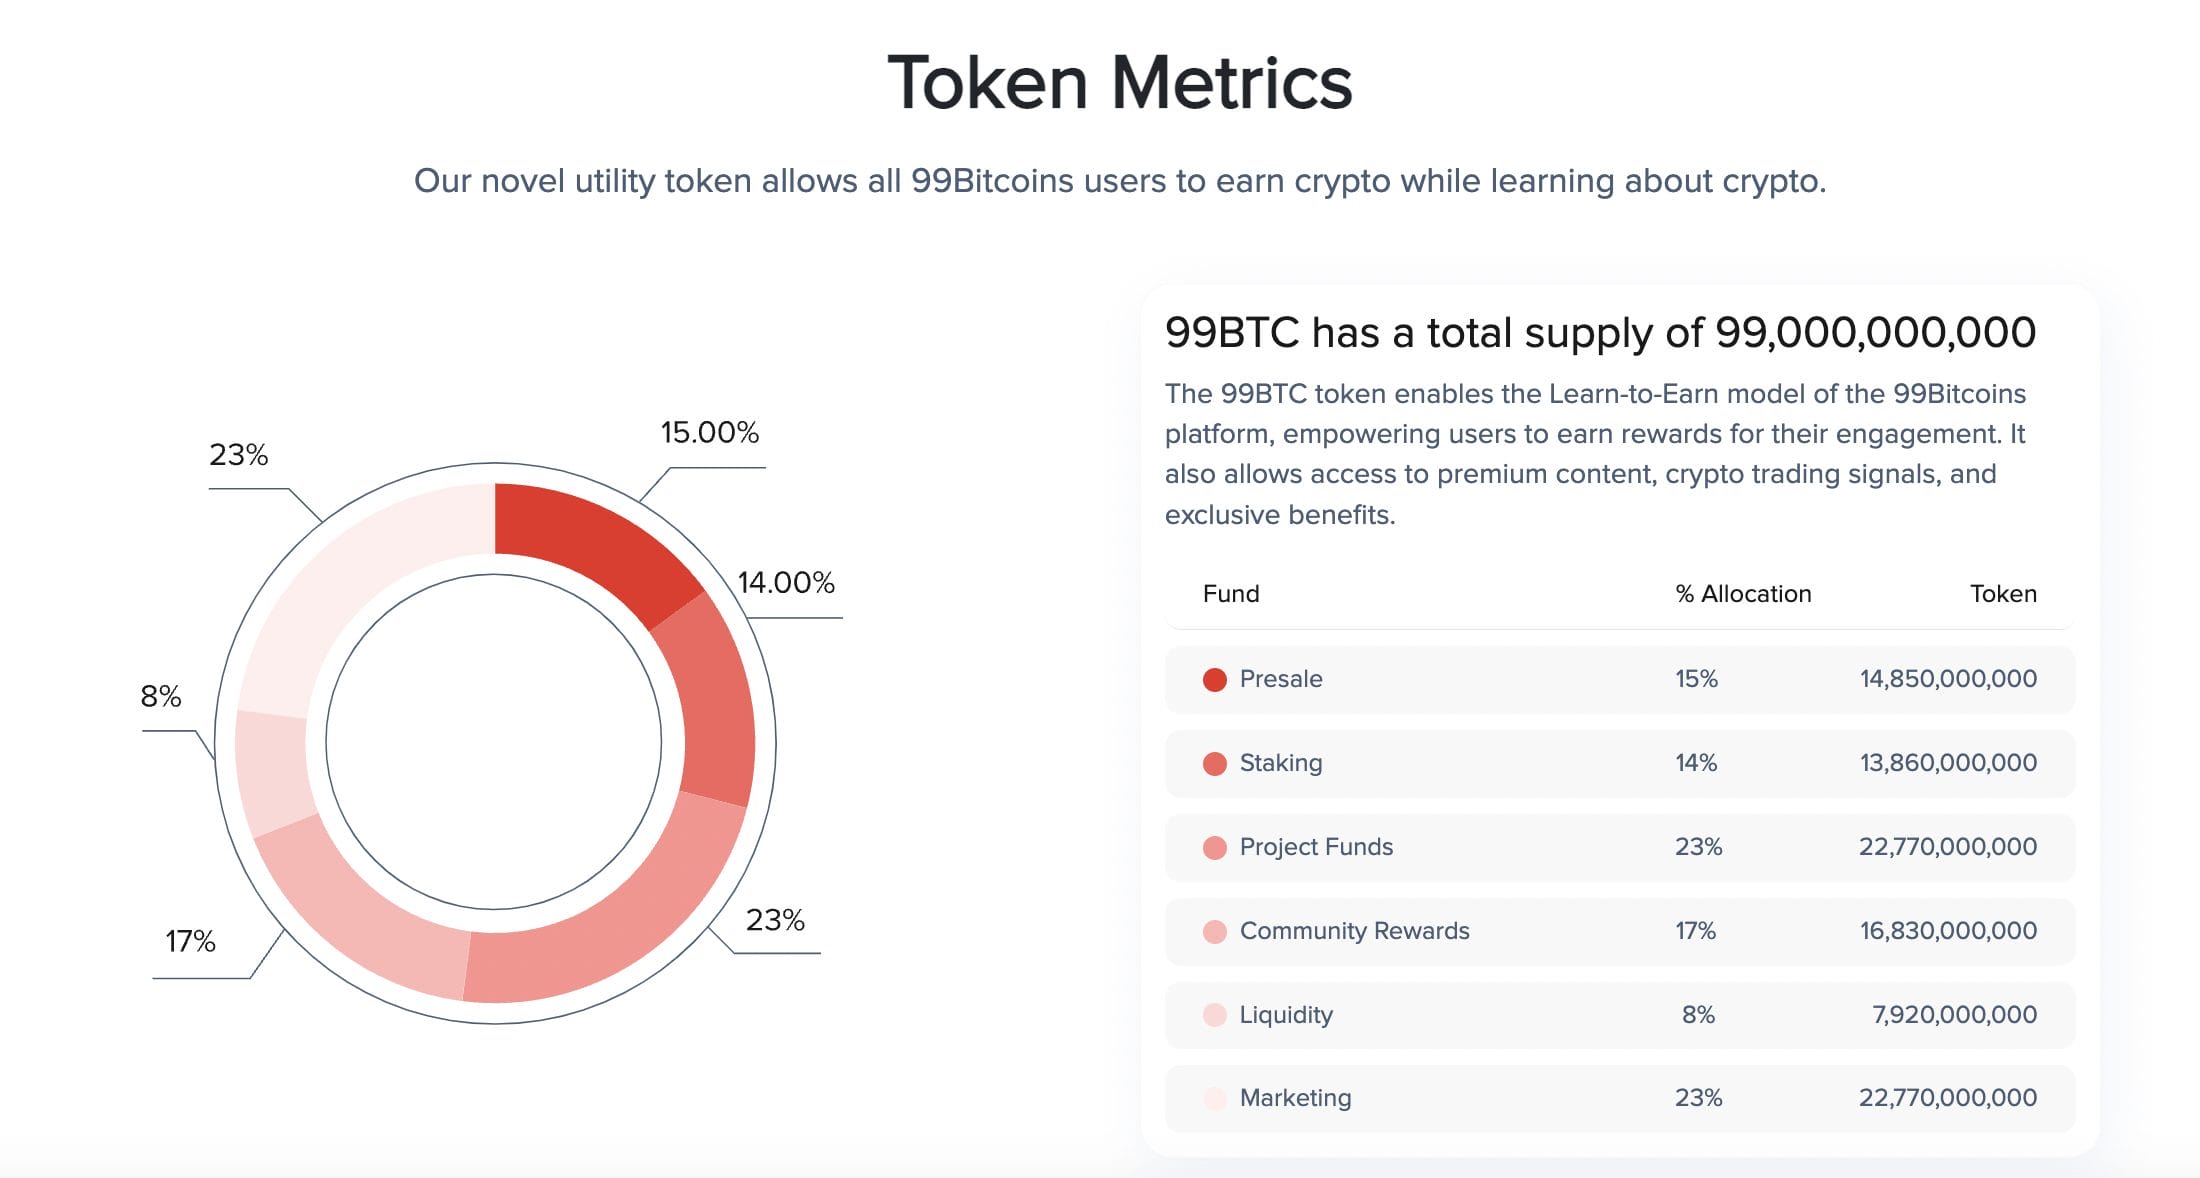
Task: Click the 15.00% chart label
Action: click(709, 433)
